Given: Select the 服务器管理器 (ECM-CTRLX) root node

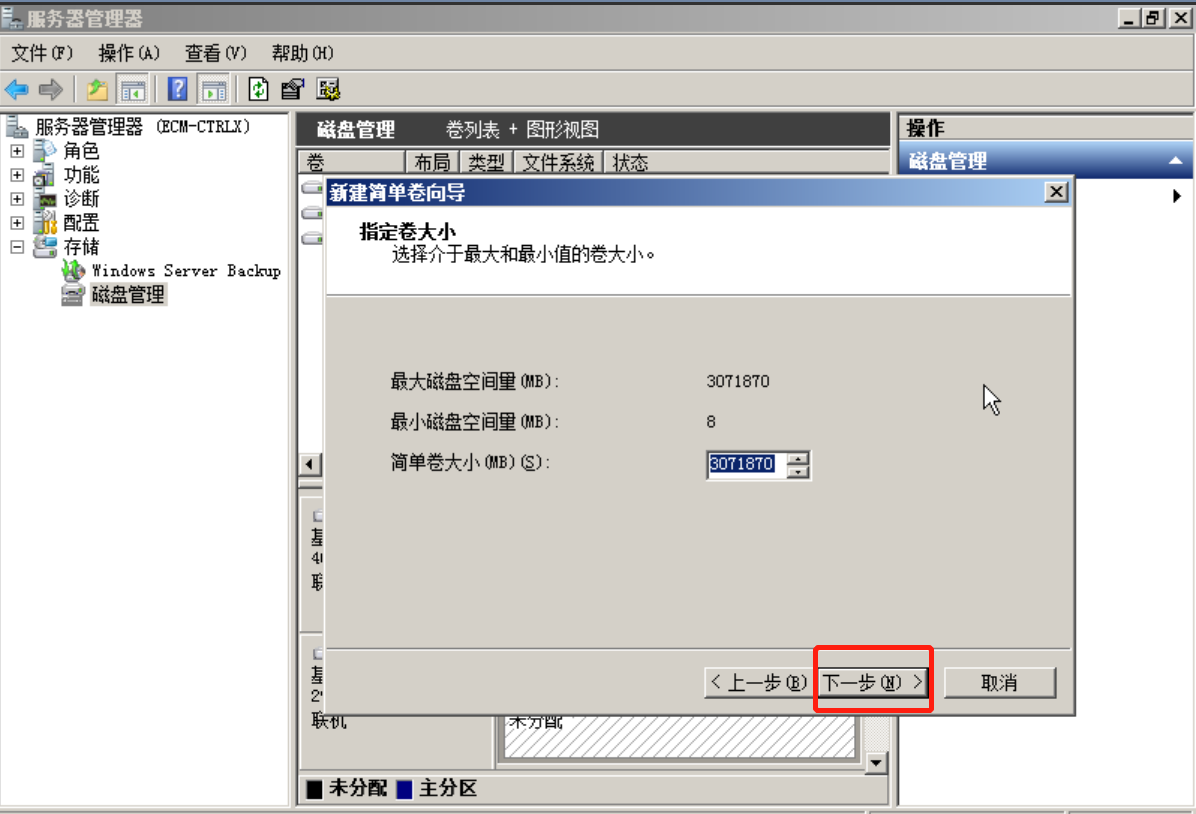Looking at the screenshot, I should pos(142,127).
